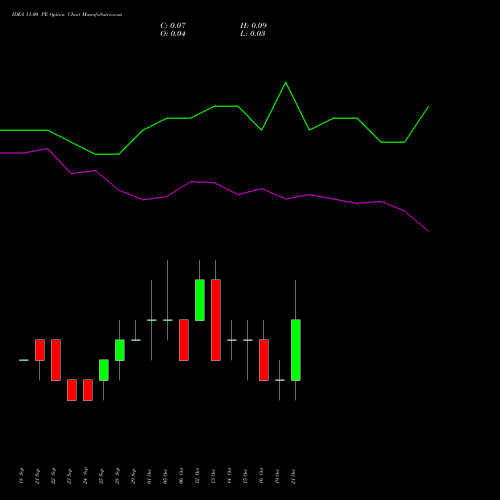Select the 15 Oct date label
Screen dimensions: 500x500
[246, 476]
